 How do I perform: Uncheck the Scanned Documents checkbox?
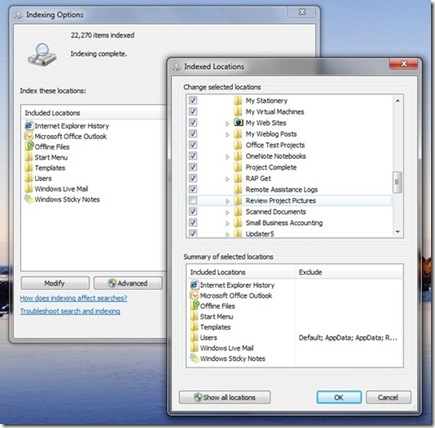pyautogui.click(x=193, y=211)
